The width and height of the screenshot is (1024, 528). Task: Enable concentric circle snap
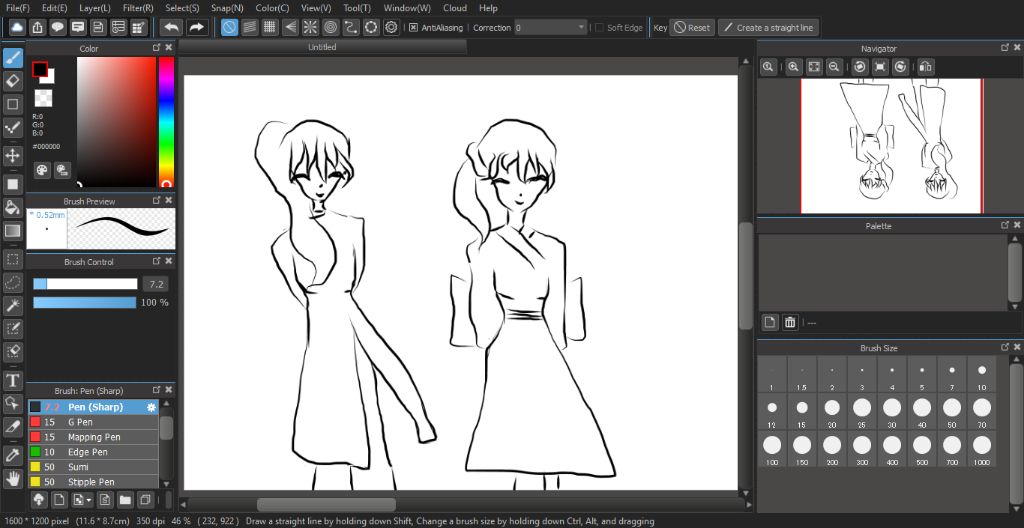coord(330,27)
